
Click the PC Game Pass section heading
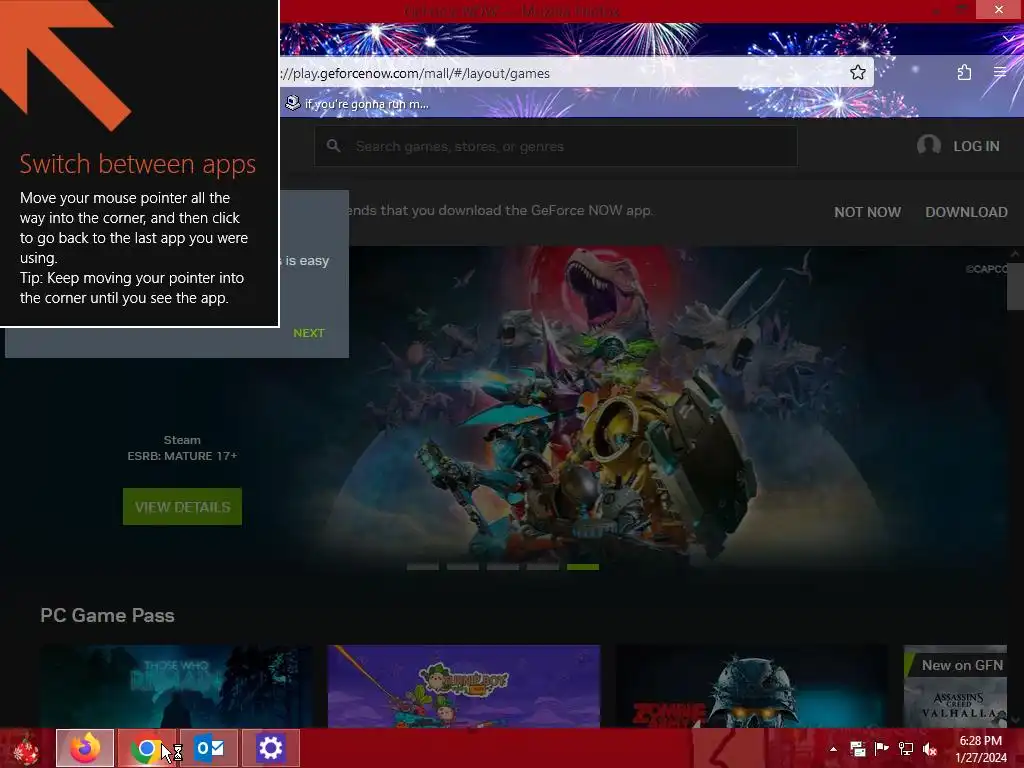[107, 615]
